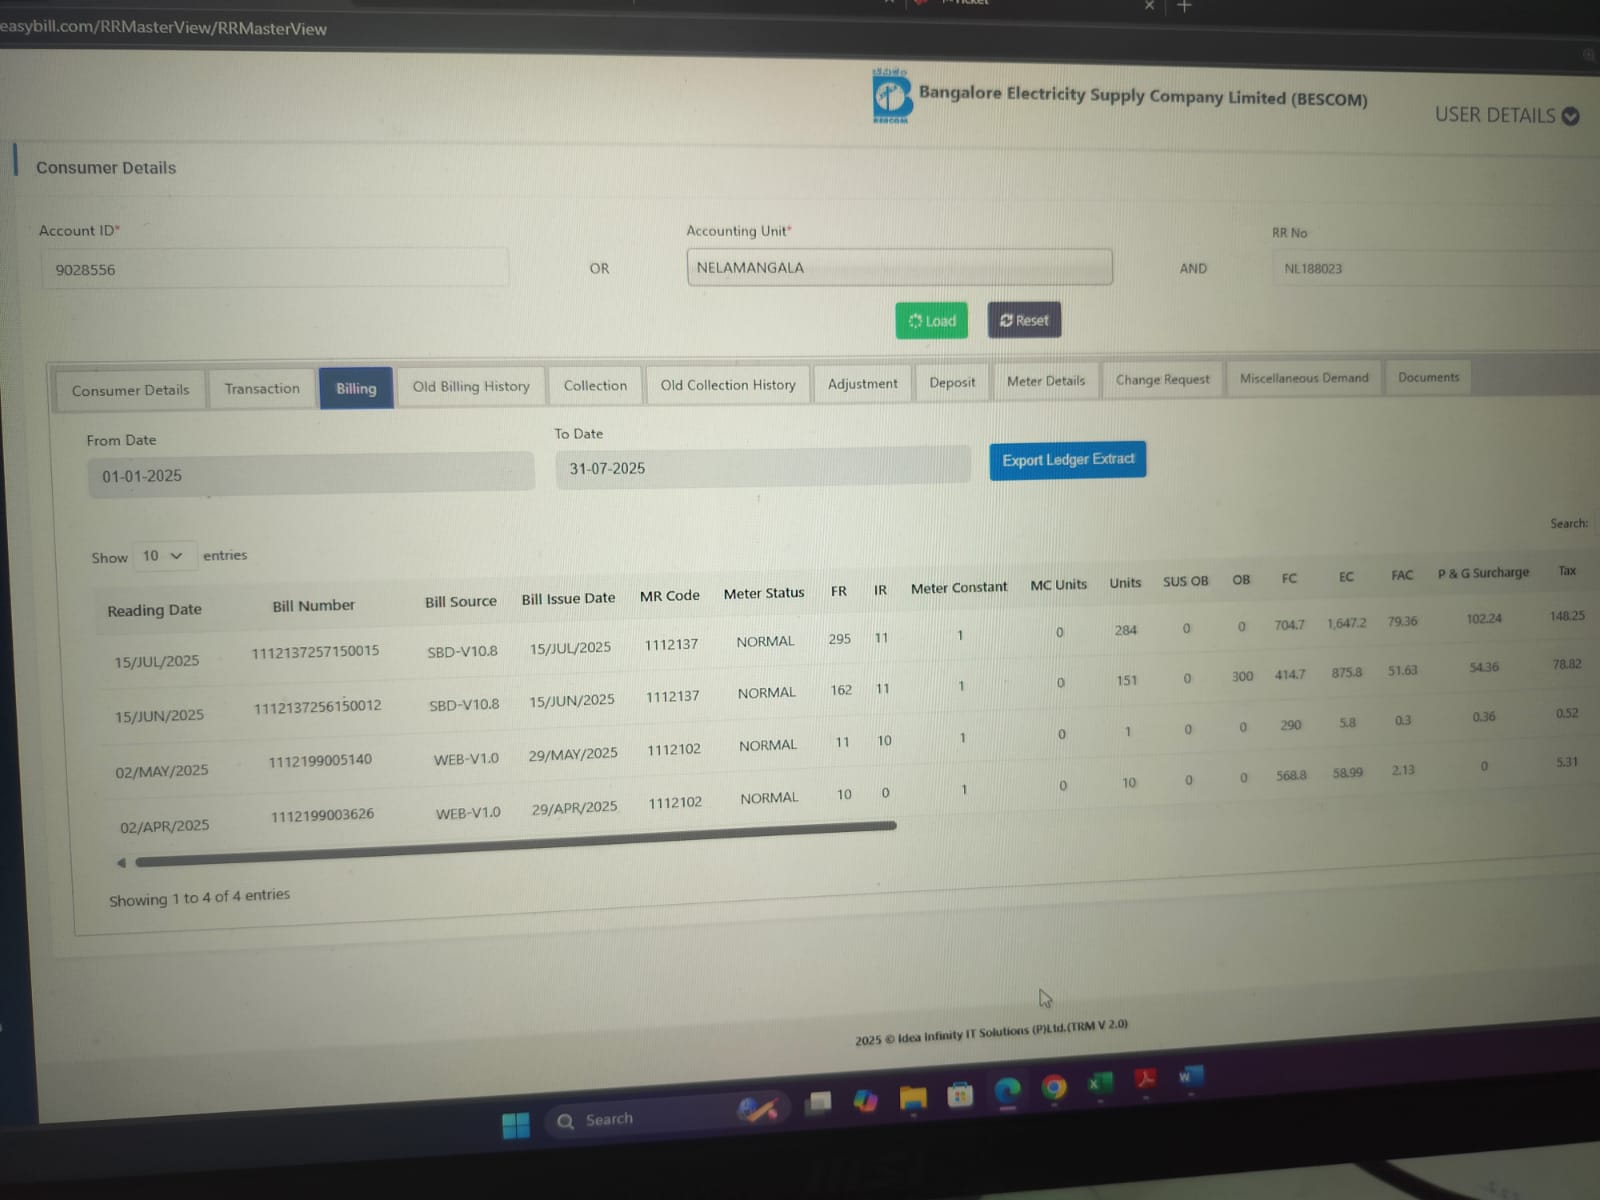Sort by the Meter Constant column header
Image resolution: width=1600 pixels, height=1200 pixels.
pos(959,587)
